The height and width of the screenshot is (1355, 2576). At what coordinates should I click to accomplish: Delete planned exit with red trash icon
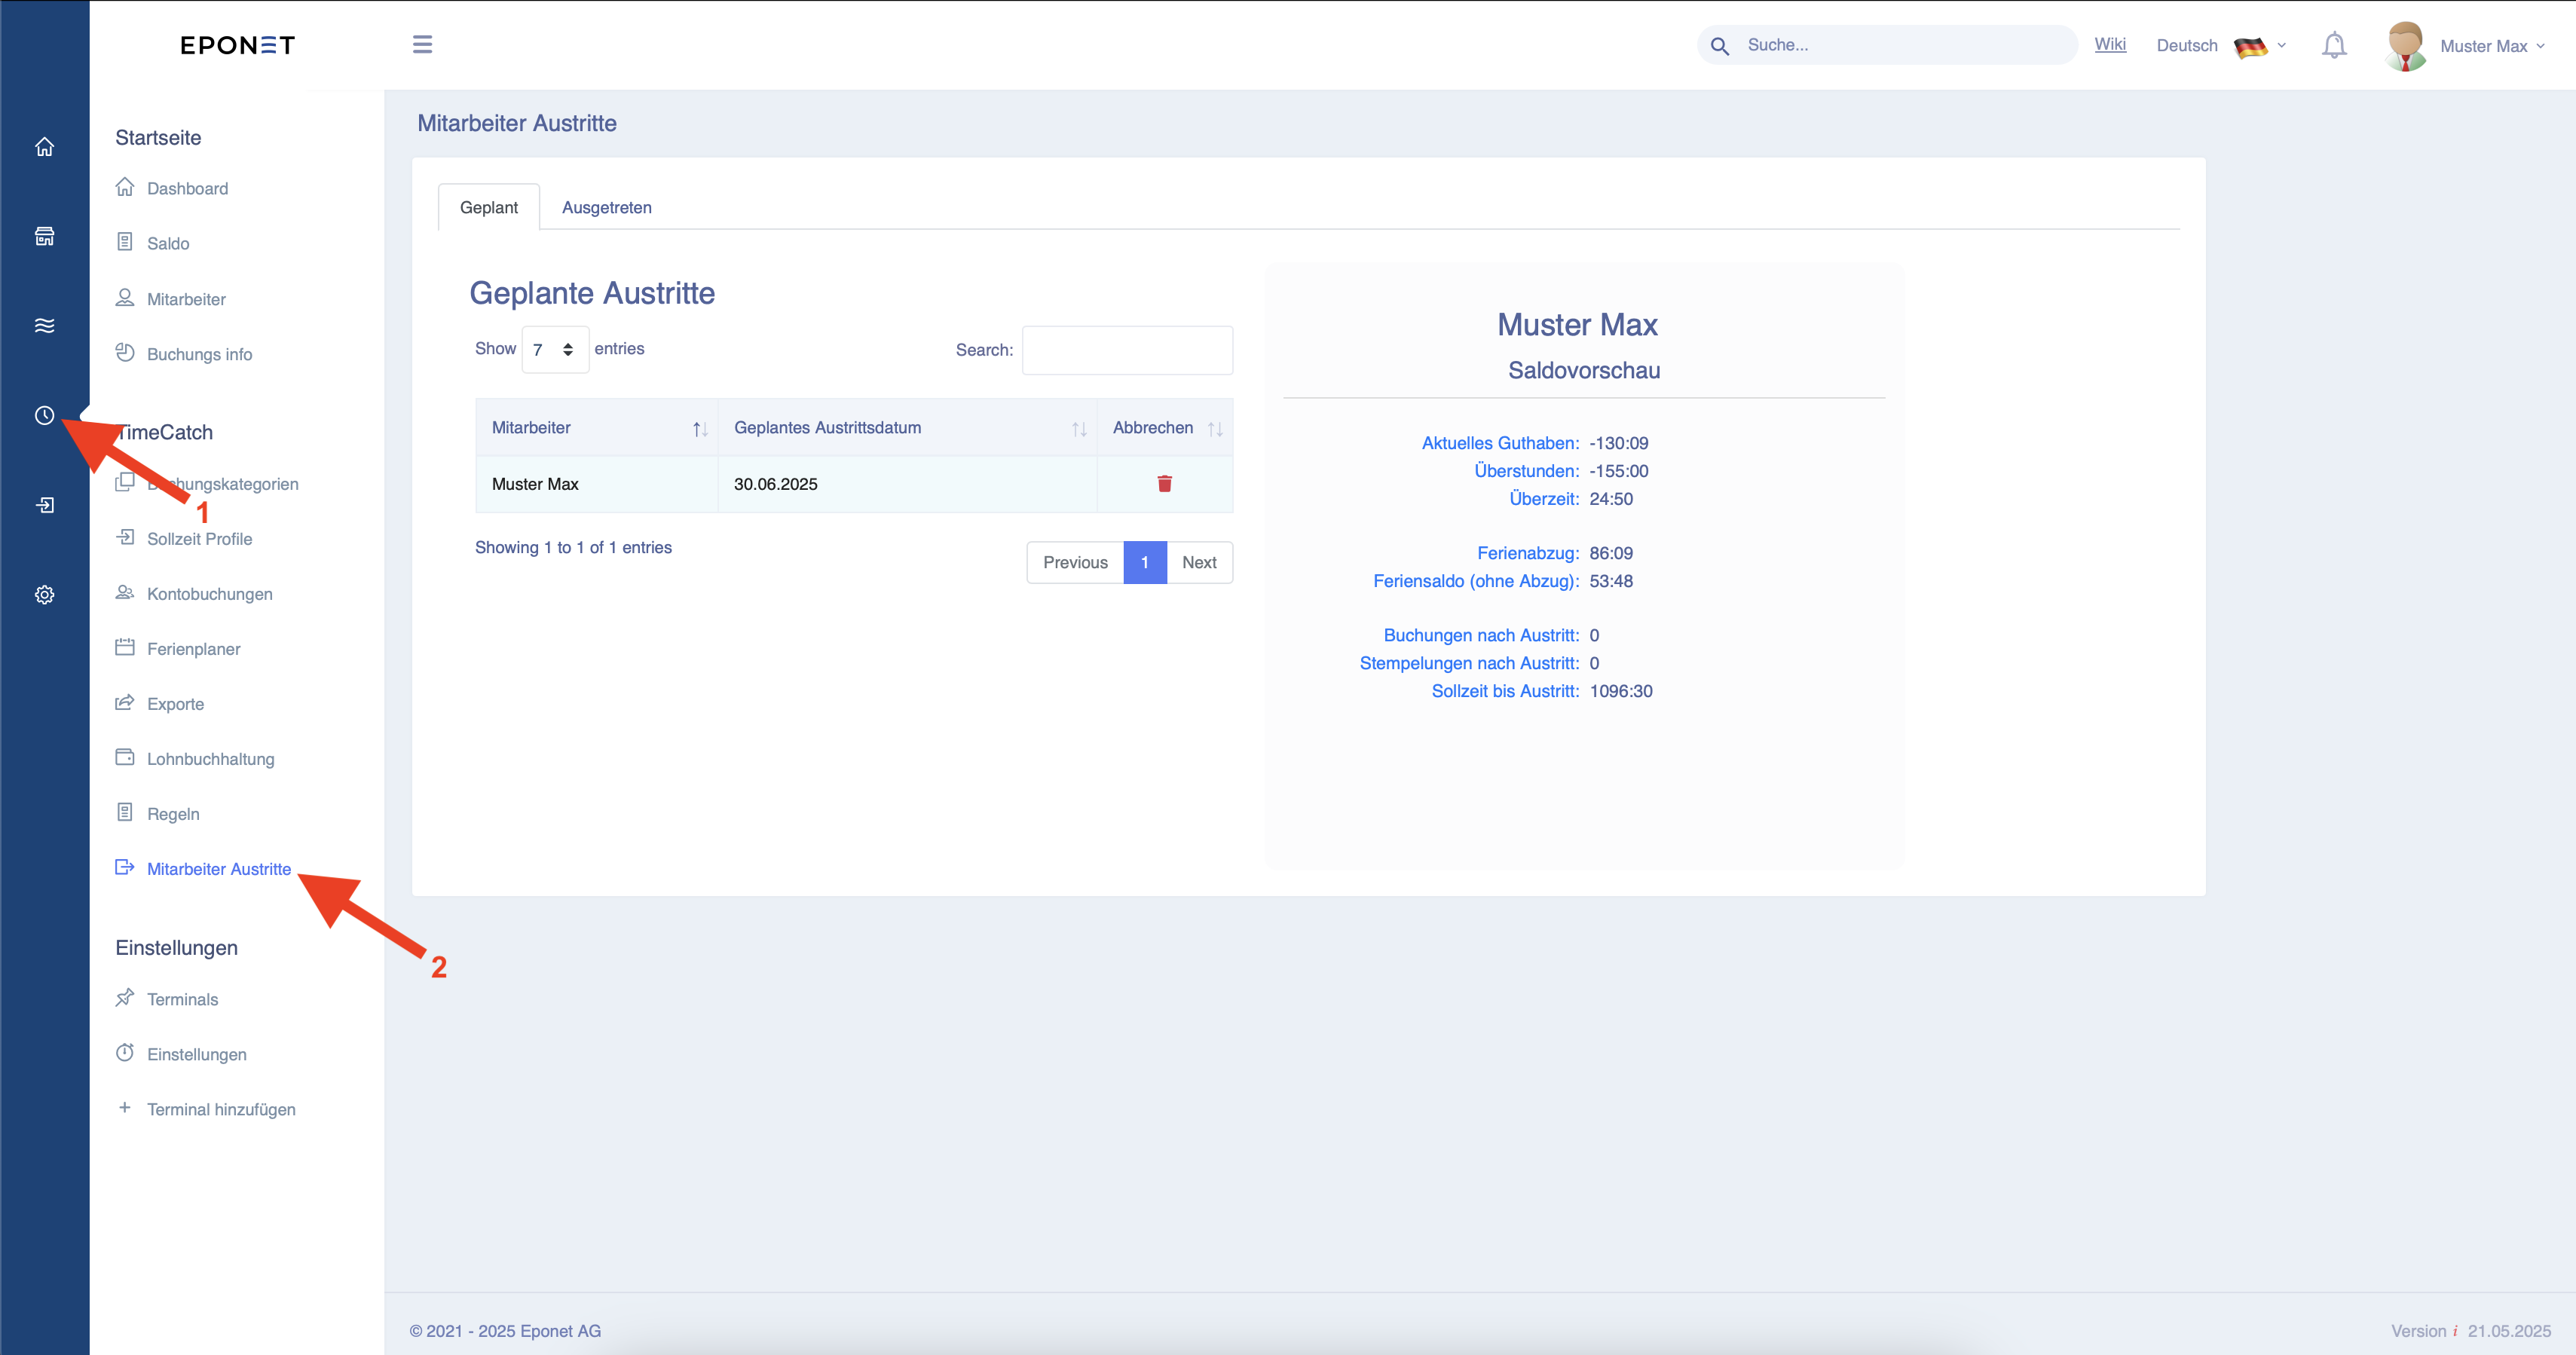click(1164, 484)
